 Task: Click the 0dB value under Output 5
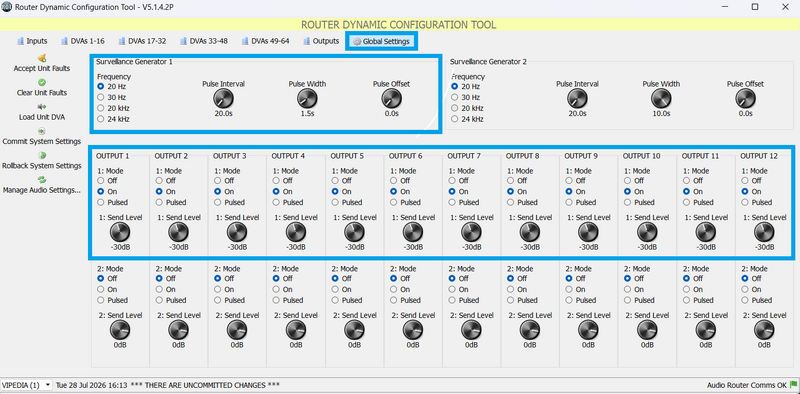tap(354, 344)
